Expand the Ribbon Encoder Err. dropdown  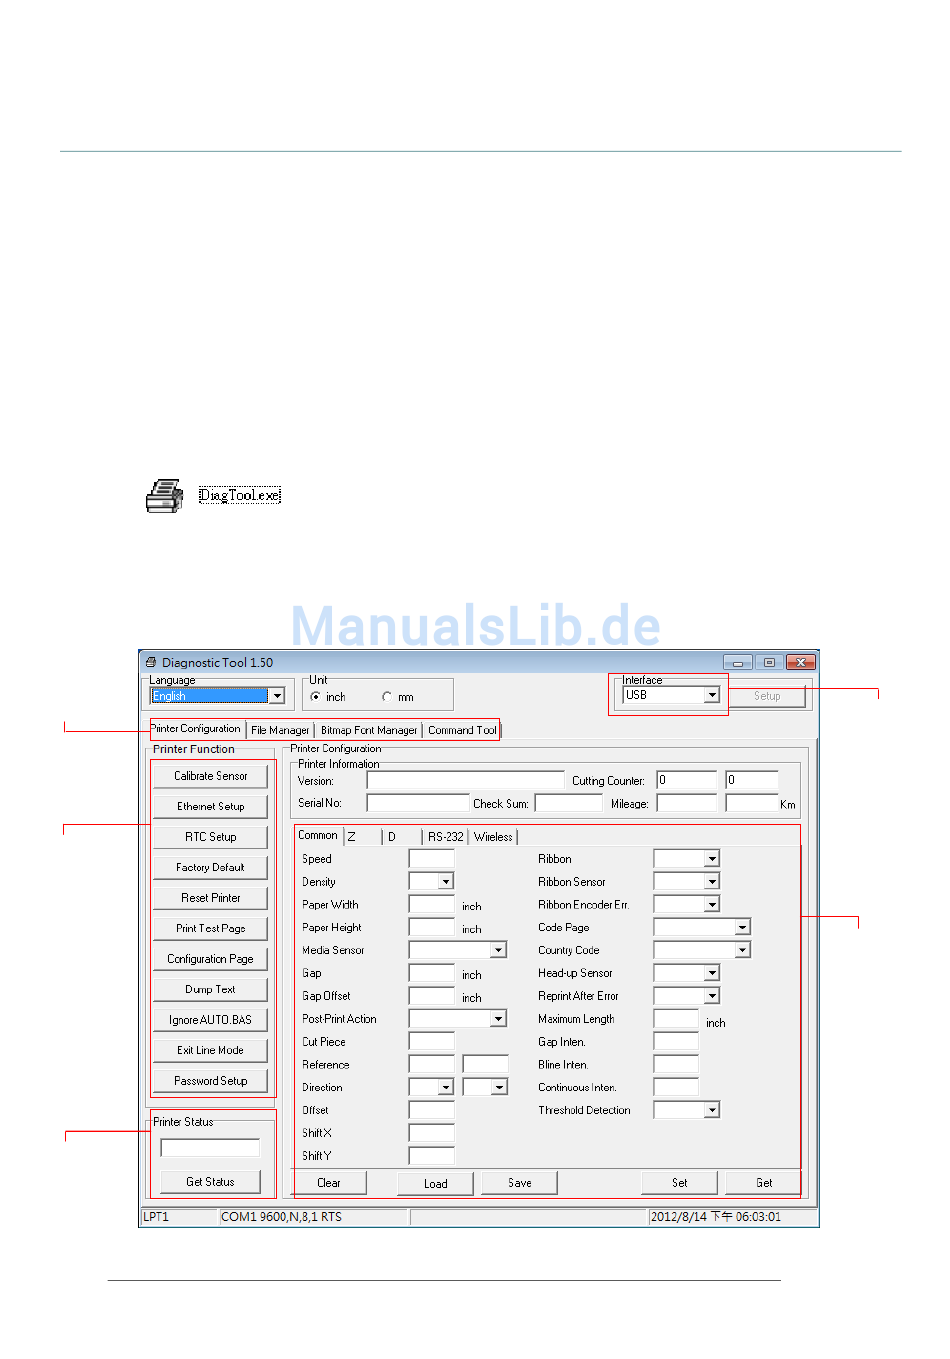[x=712, y=904]
